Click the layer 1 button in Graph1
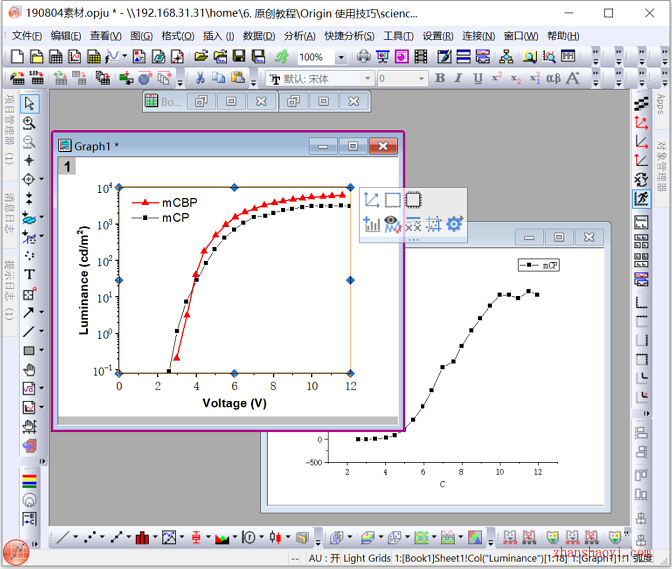This screenshot has height=569, width=672. pos(67,166)
